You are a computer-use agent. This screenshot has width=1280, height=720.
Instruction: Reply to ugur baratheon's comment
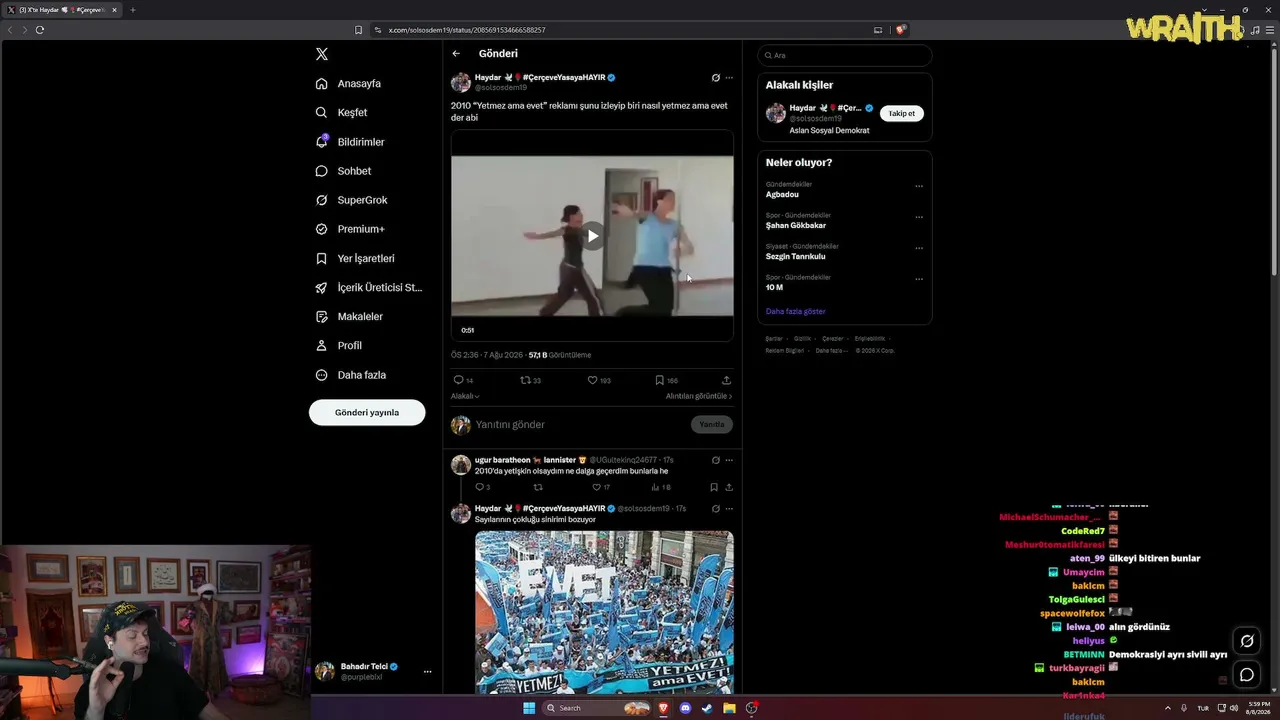(482, 487)
